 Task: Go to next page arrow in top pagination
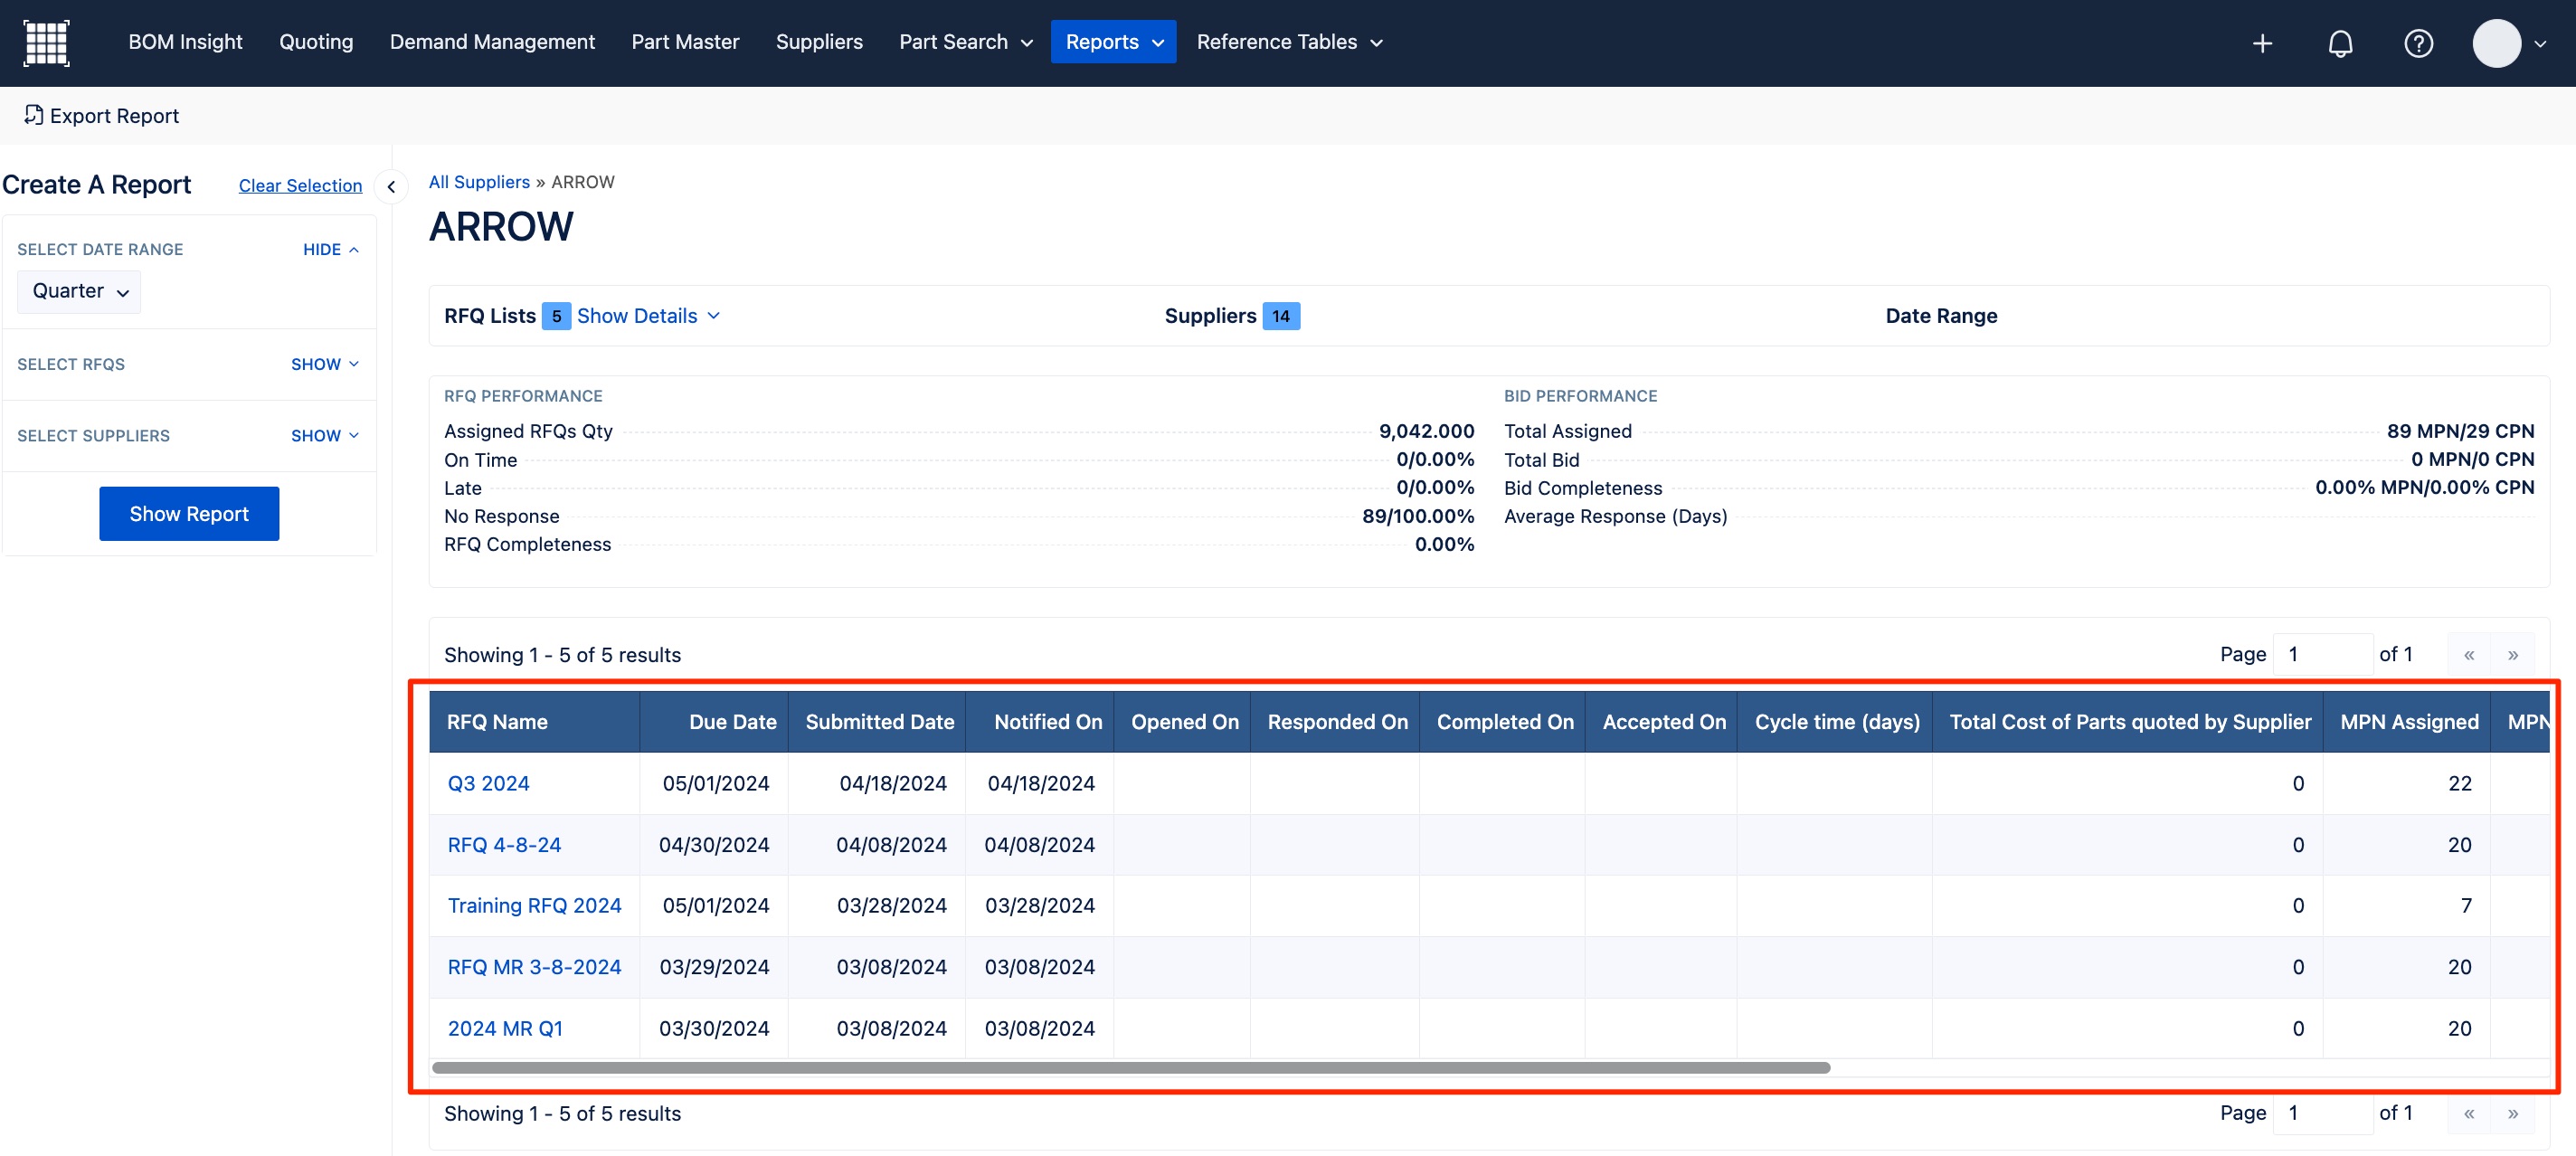point(2512,655)
